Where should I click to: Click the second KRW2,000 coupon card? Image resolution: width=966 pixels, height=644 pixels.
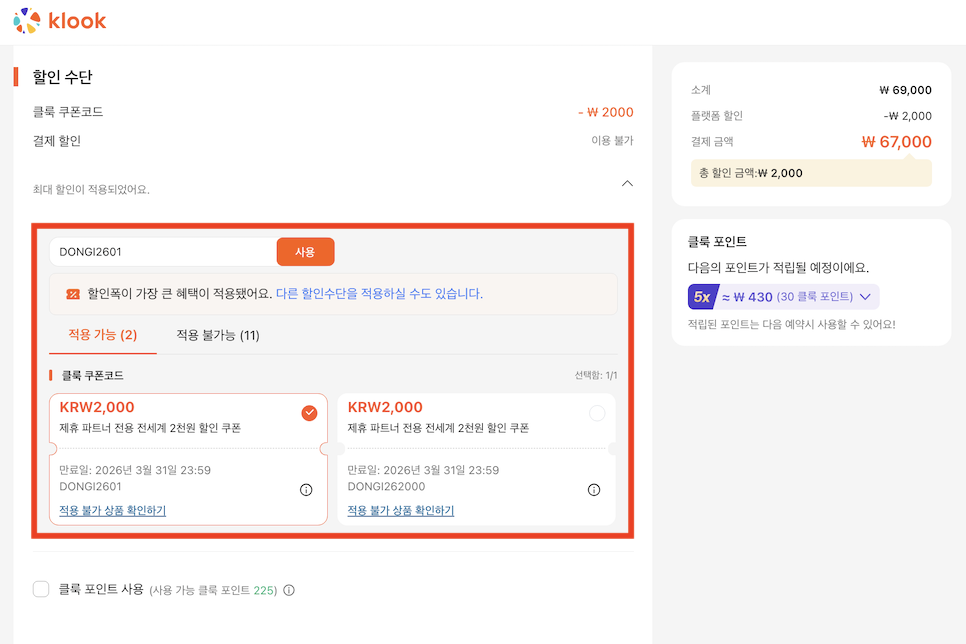point(476,459)
